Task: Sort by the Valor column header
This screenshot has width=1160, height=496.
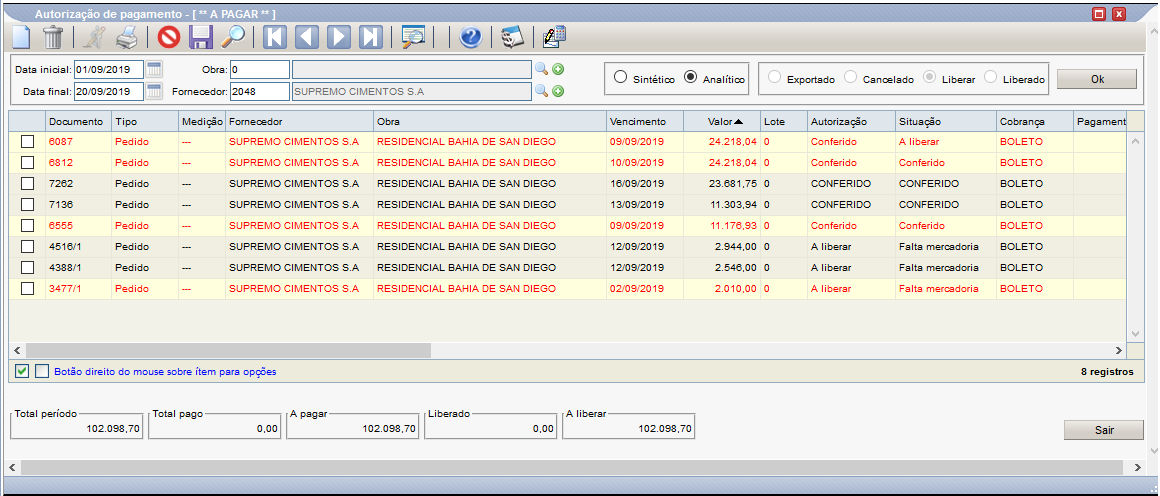Action: [x=721, y=121]
